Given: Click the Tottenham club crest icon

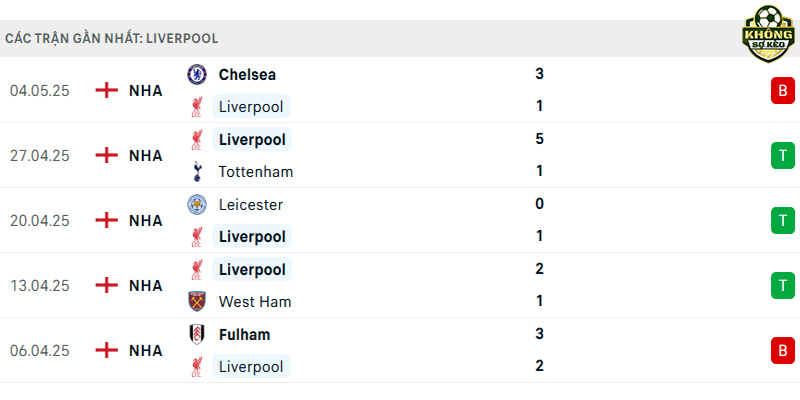Looking at the screenshot, I should 196,171.
